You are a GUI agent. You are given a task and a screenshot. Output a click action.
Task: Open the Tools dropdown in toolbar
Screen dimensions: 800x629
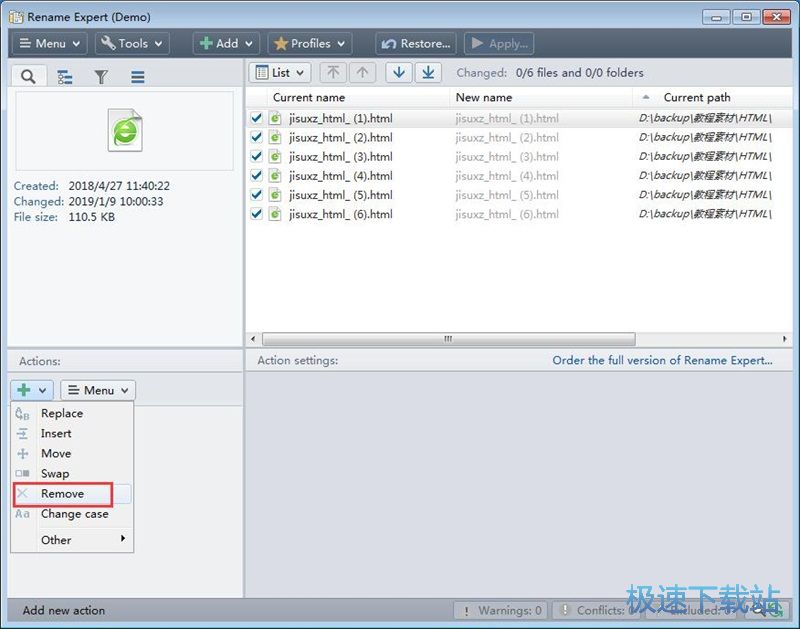click(x=131, y=44)
